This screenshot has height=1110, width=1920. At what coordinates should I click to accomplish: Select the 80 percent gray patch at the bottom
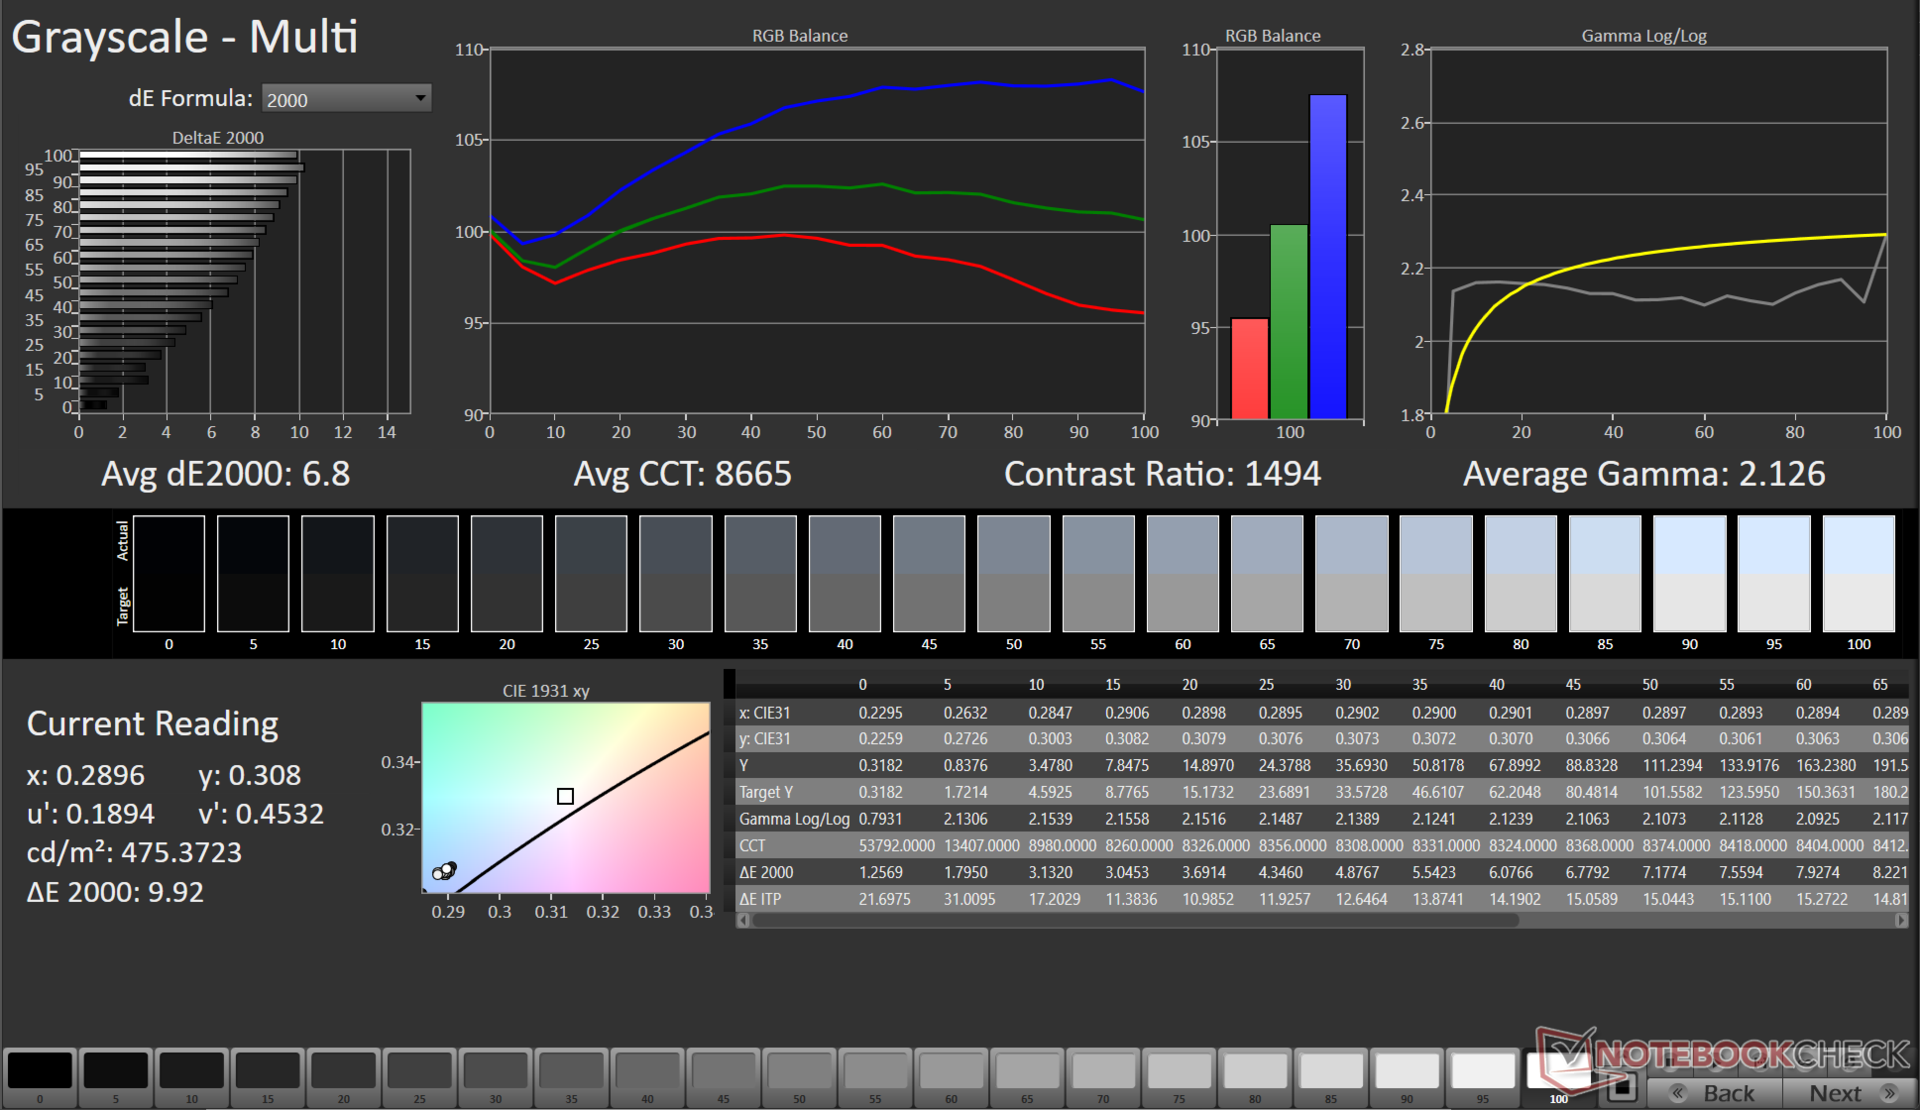1256,1076
